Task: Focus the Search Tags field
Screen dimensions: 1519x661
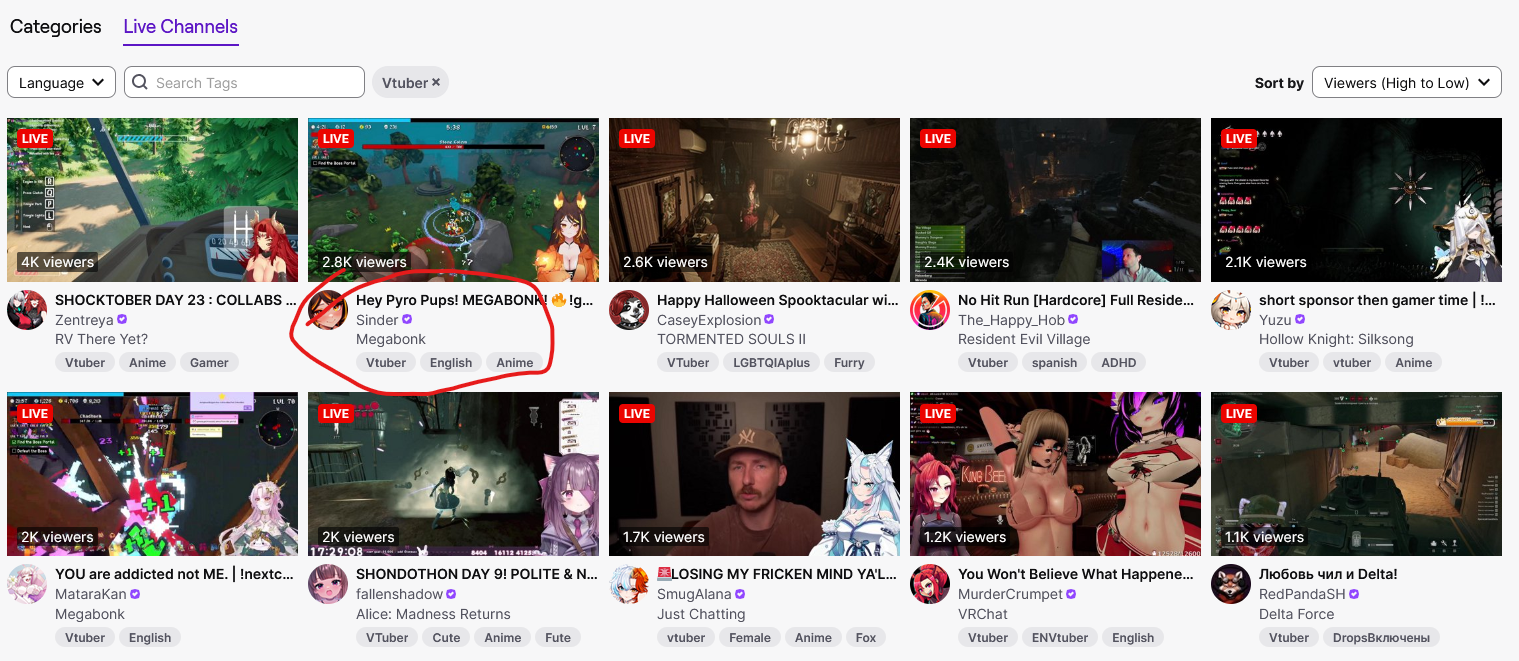Action: click(x=244, y=83)
